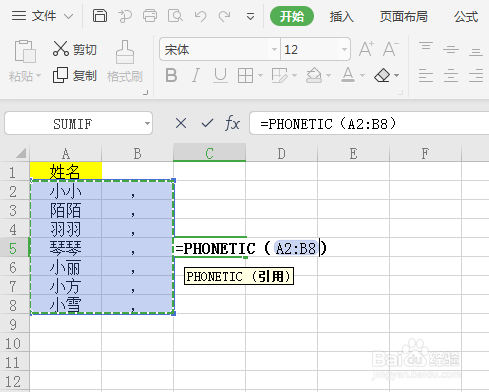Click cell containing 琴琴
489x392 pixels.
(66, 248)
